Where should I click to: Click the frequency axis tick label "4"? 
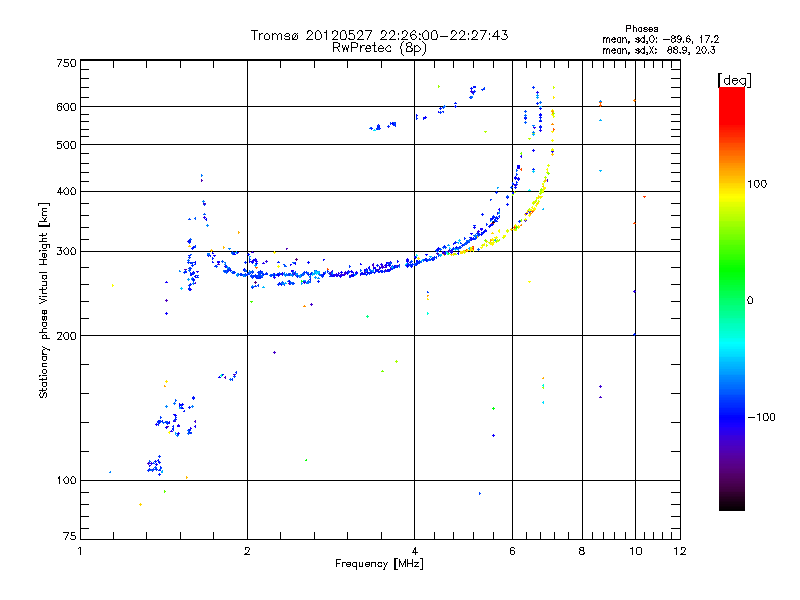tap(414, 551)
